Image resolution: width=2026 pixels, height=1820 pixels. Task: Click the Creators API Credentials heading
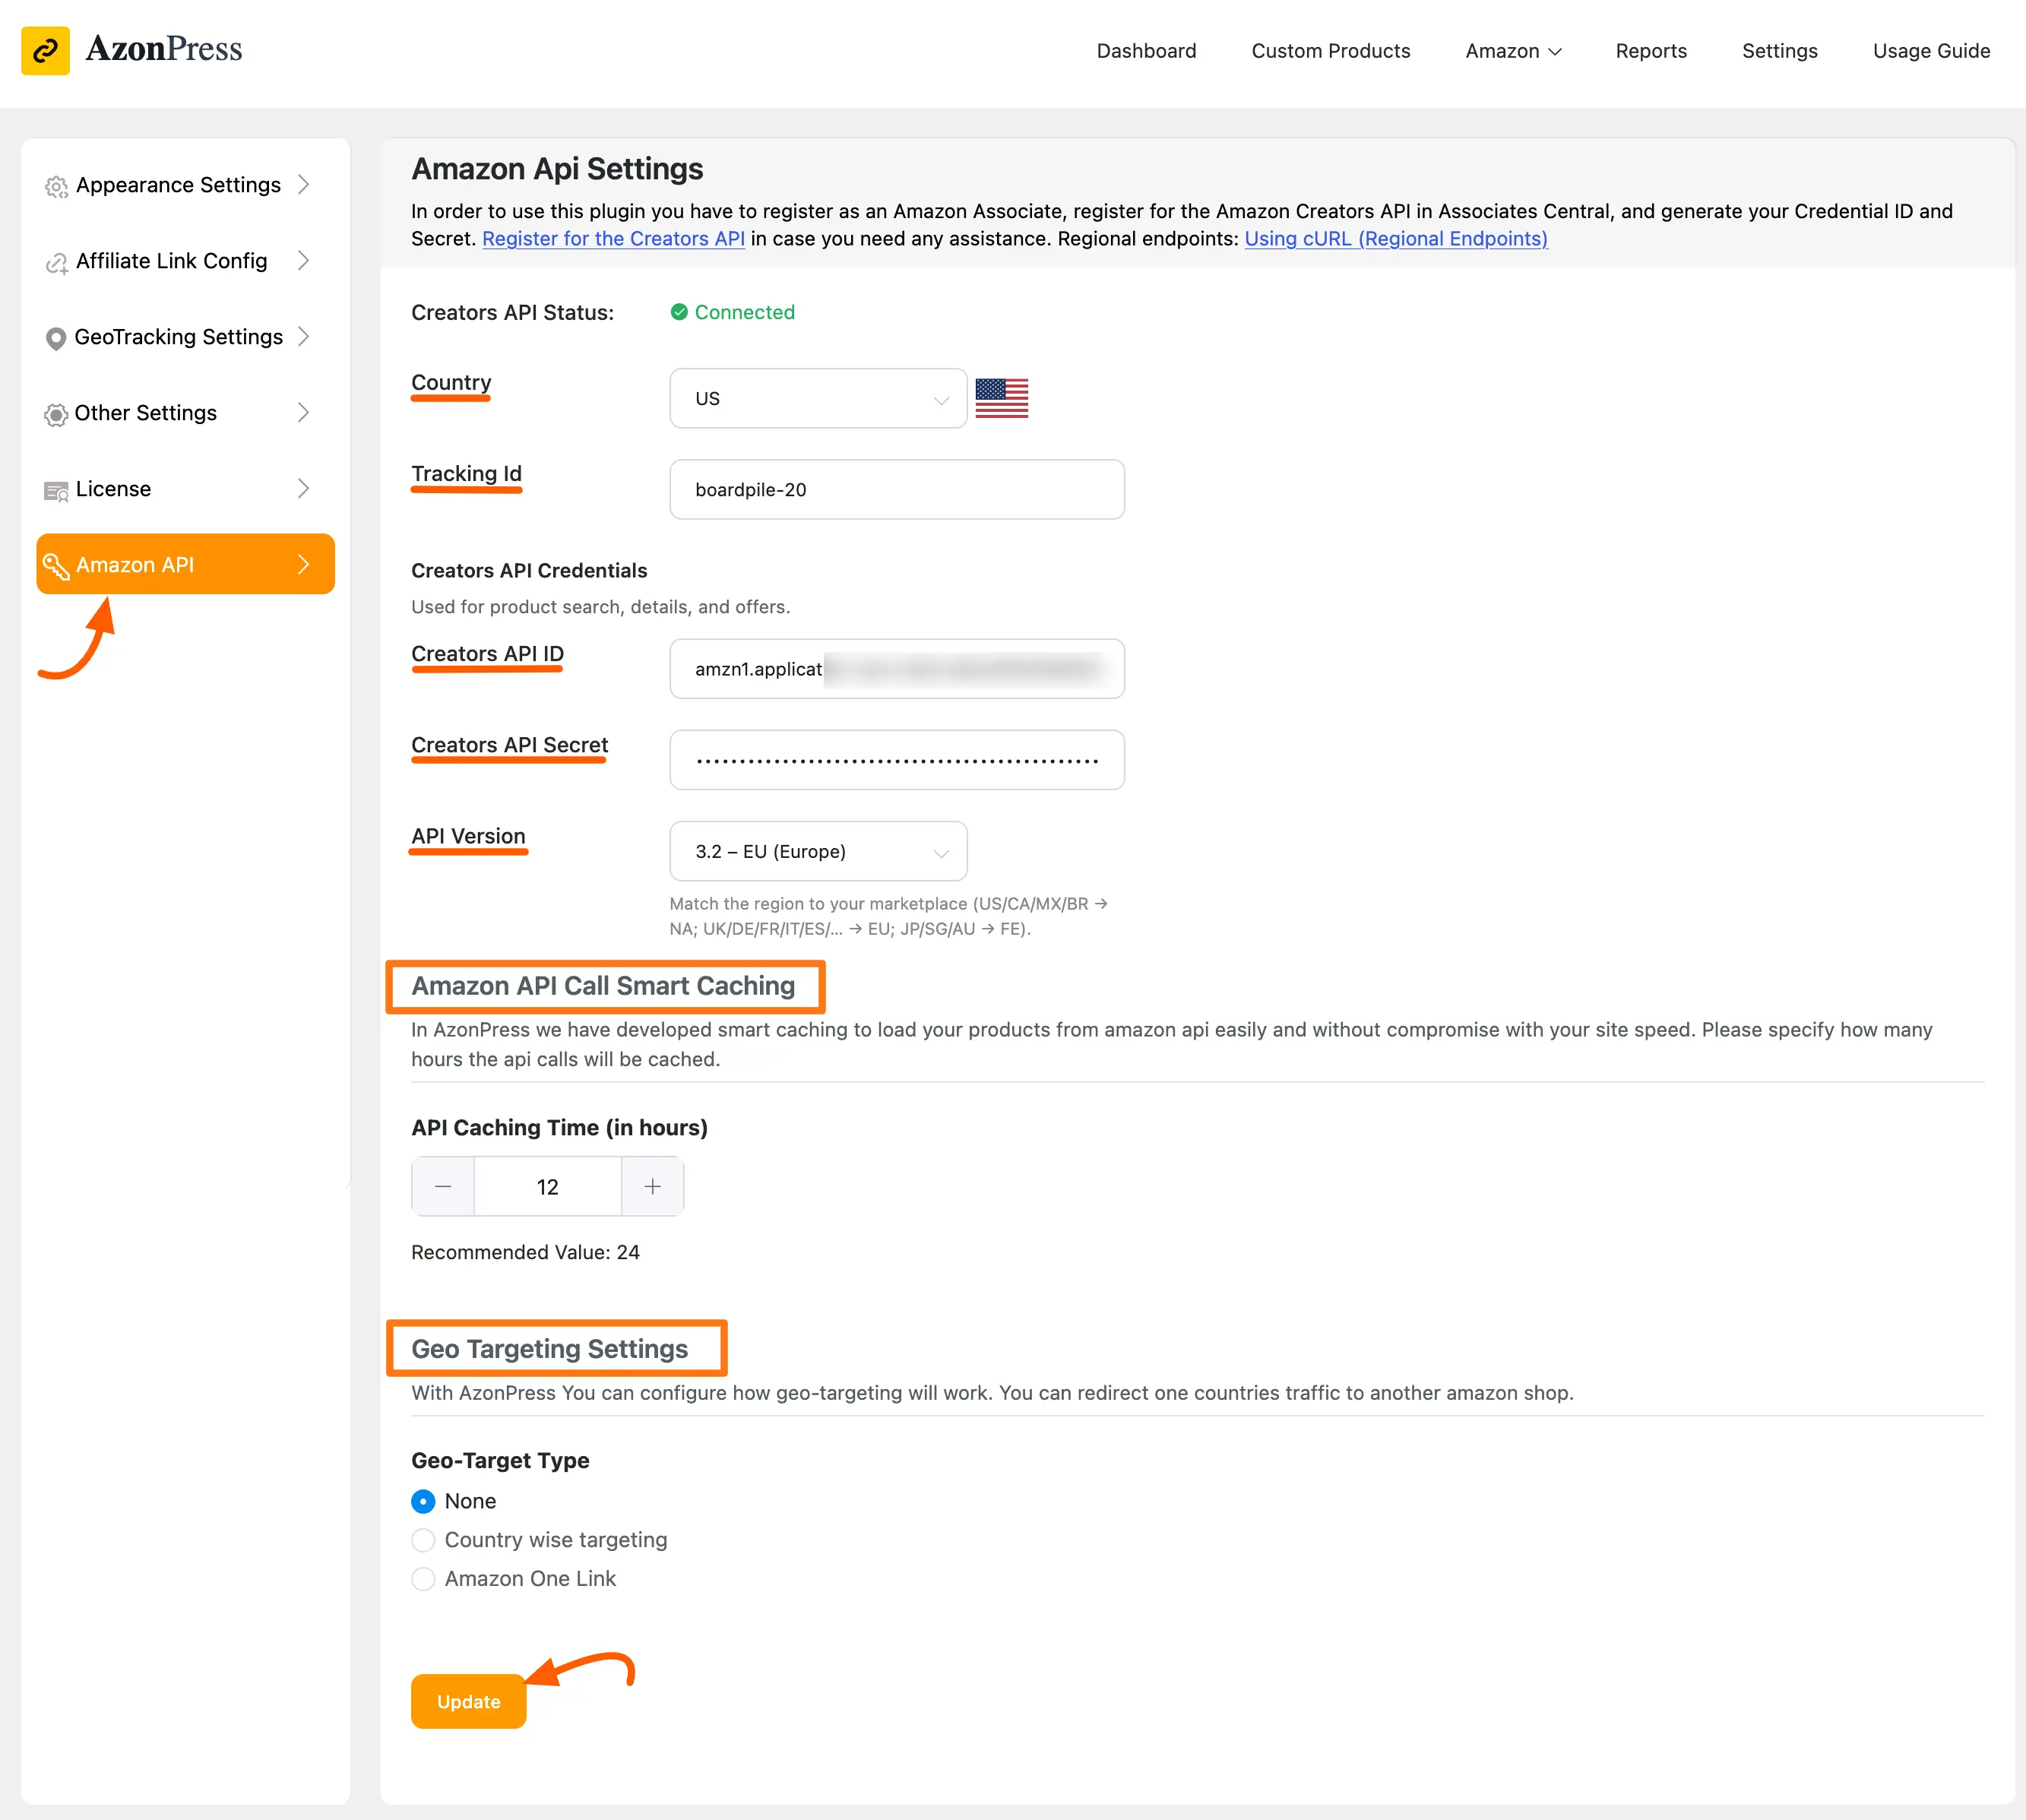click(x=529, y=571)
